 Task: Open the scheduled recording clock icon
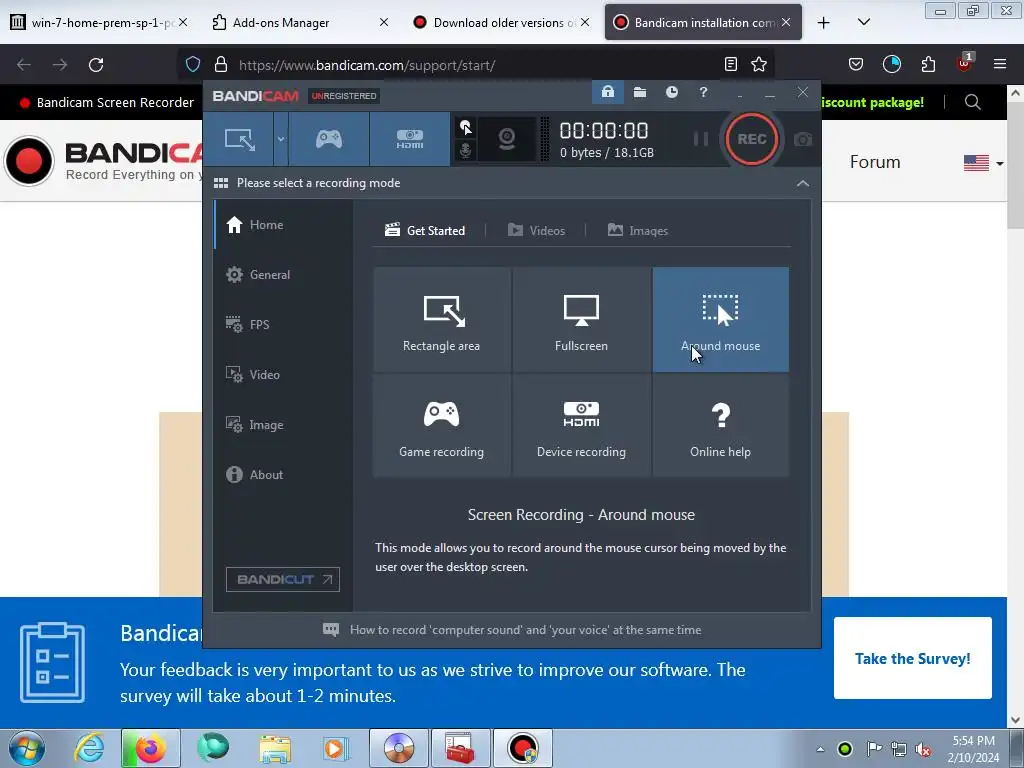pos(671,92)
